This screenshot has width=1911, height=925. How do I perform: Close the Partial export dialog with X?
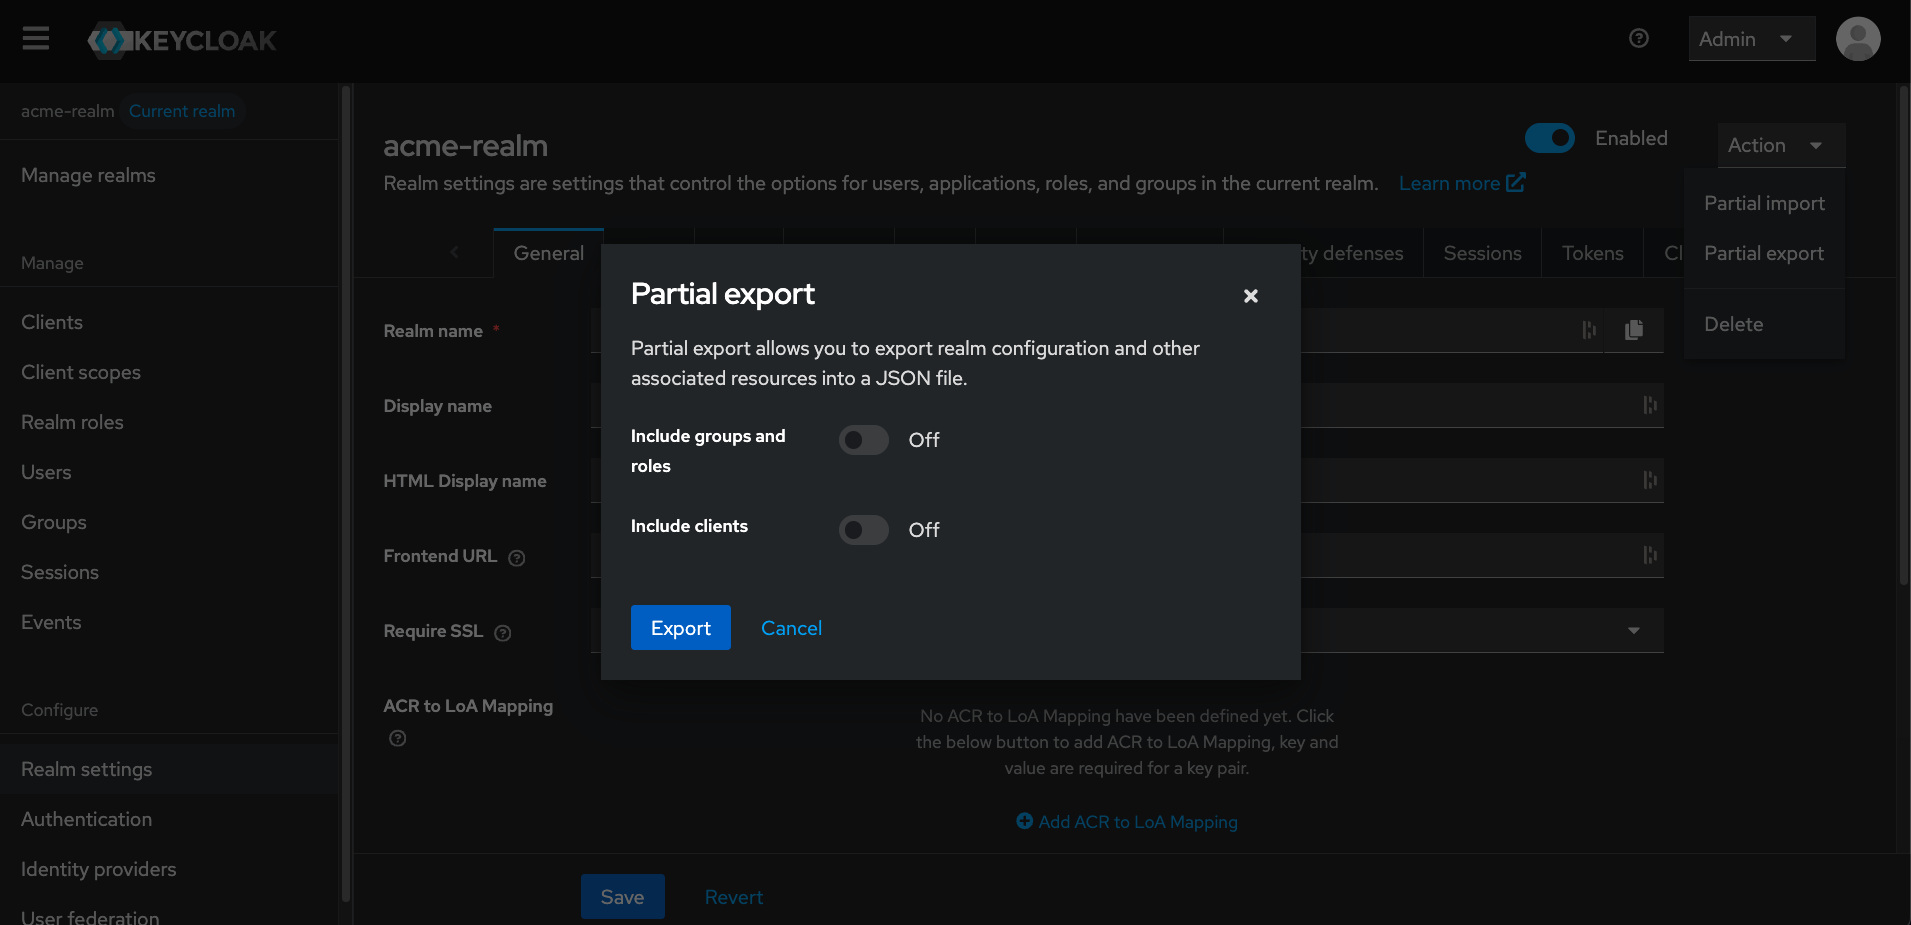coord(1250,296)
